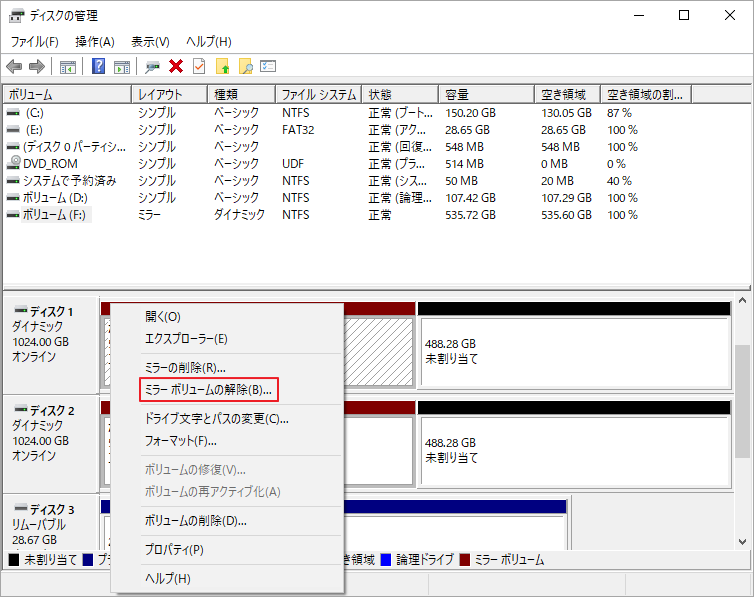Viewport: 754px width, 597px height.
Task: Open the ファイル(F) menu
Action: (x=35, y=42)
